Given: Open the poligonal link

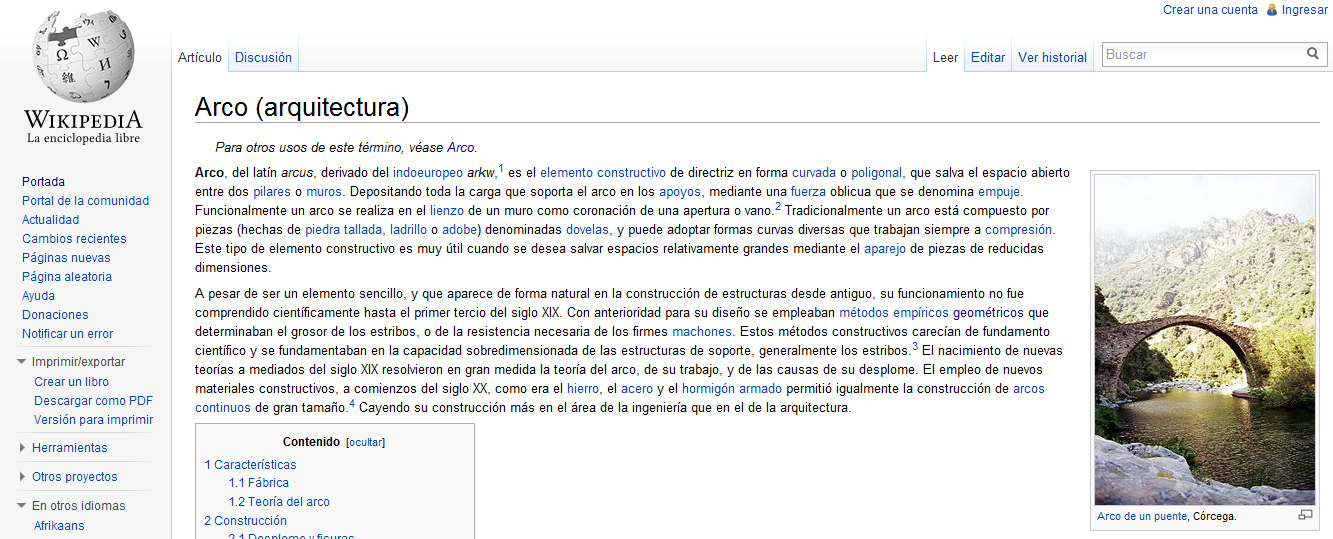Looking at the screenshot, I should [x=877, y=173].
